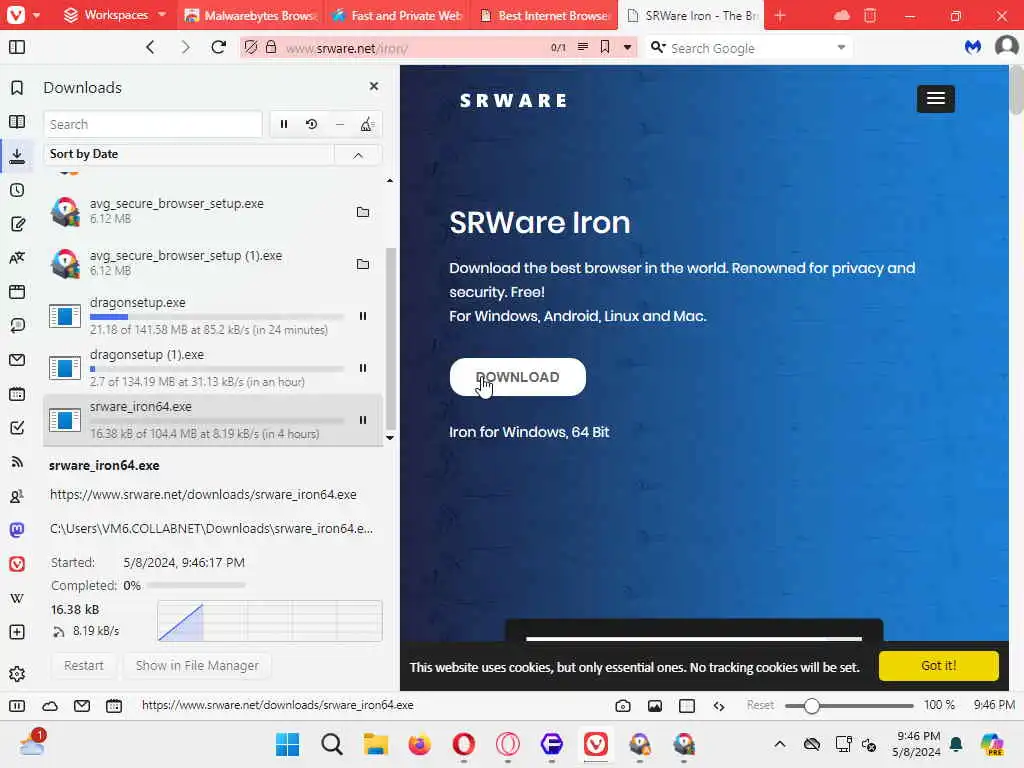Open the Bookmarks panel in the sidebar
The image size is (1024, 768).
click(x=18, y=88)
